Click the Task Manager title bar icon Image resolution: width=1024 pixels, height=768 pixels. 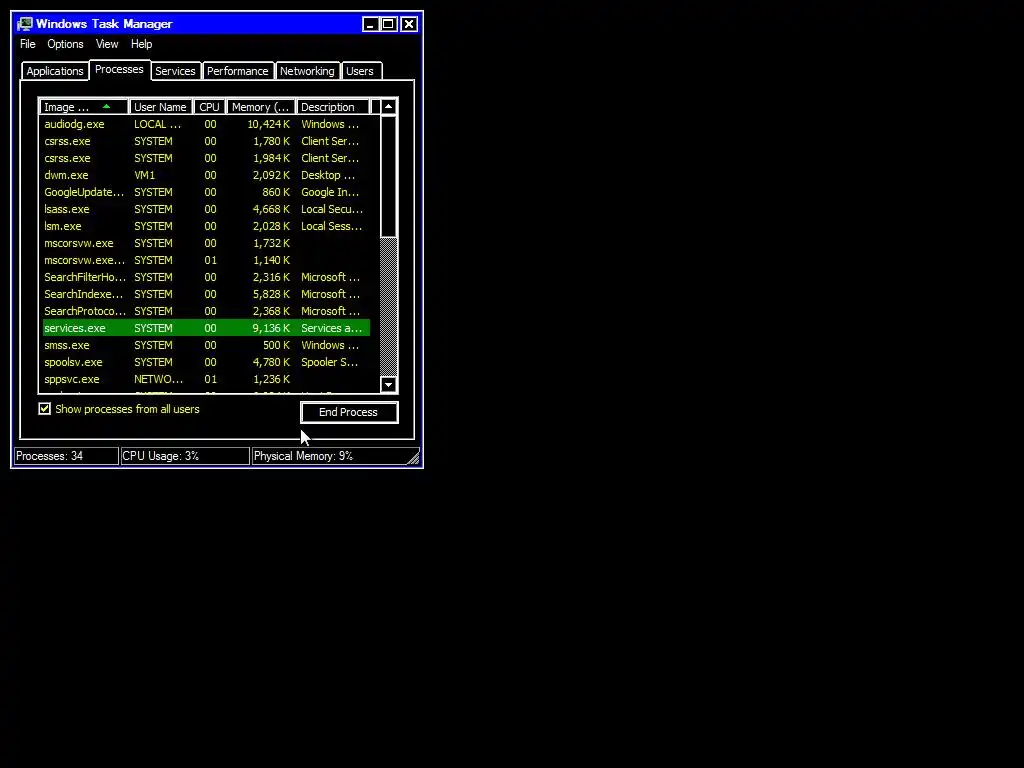(25, 24)
